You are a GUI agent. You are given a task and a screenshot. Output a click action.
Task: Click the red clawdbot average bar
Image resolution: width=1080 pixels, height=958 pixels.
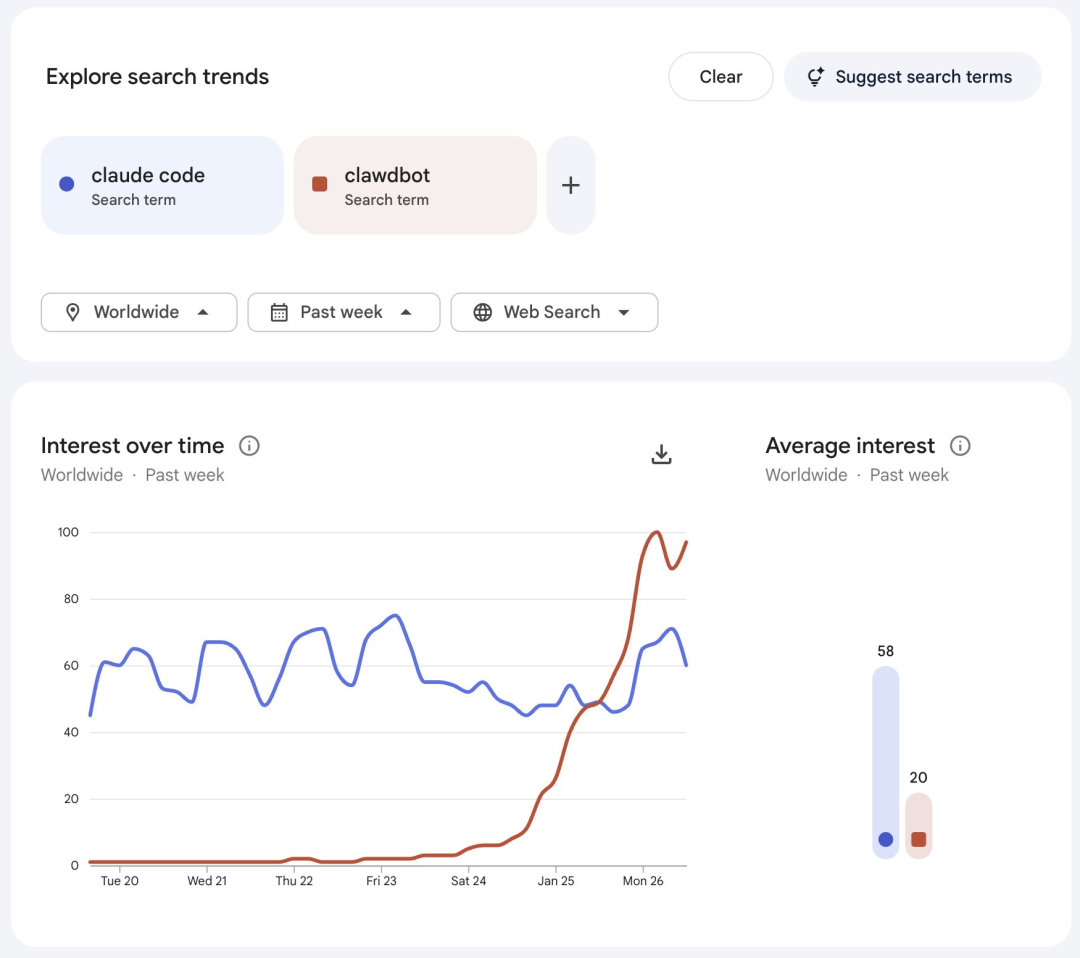click(x=918, y=825)
